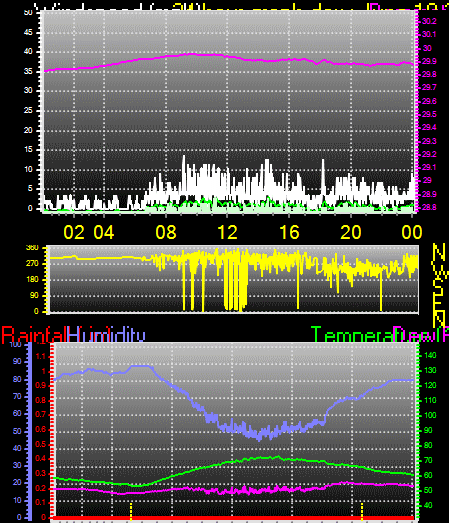Choose the green 90 temperature axis value
The image size is (449, 523).
[x=429, y=430]
